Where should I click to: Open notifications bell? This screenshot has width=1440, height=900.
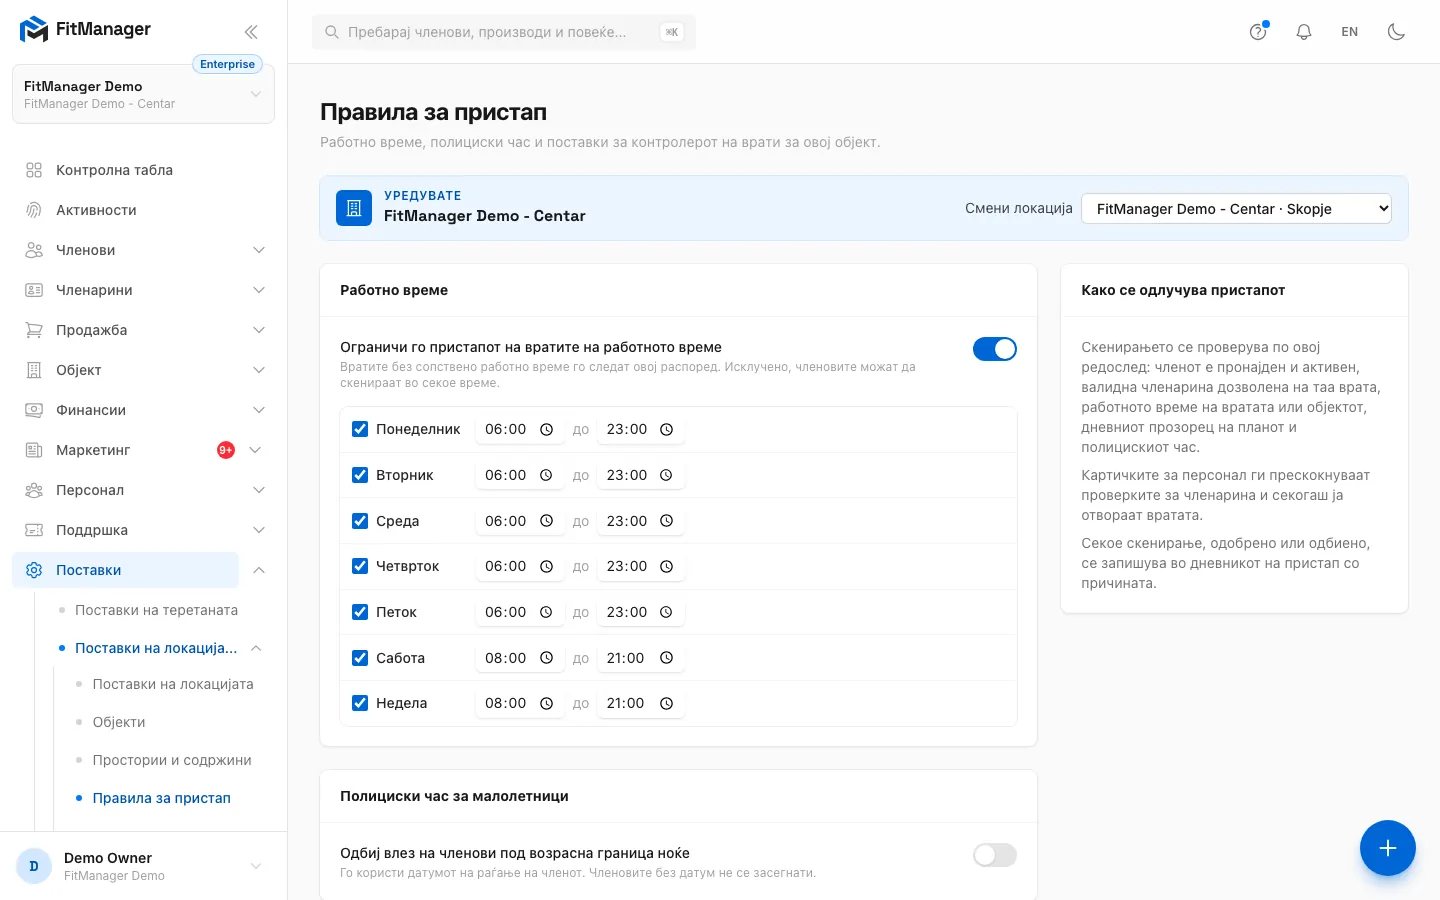pos(1304,32)
